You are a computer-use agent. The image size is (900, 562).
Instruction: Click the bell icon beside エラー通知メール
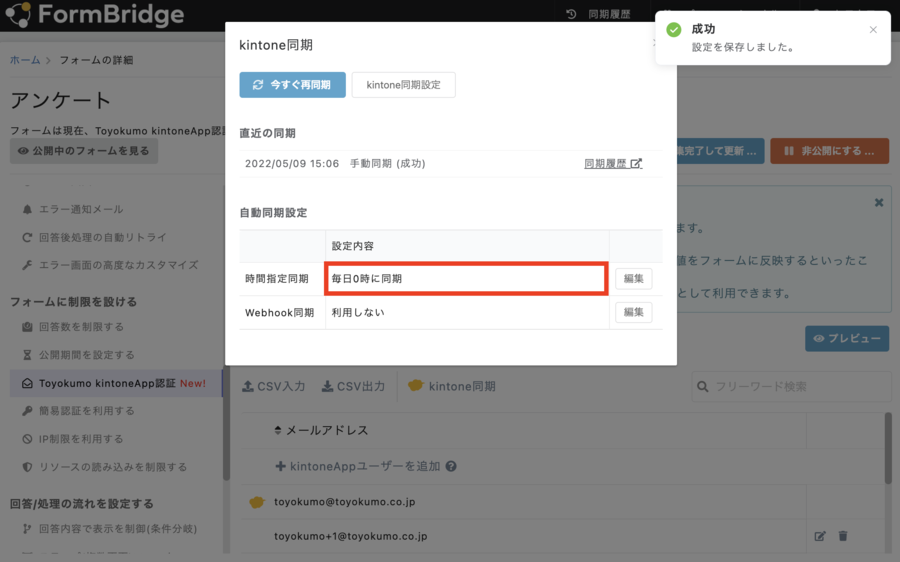pos(27,210)
